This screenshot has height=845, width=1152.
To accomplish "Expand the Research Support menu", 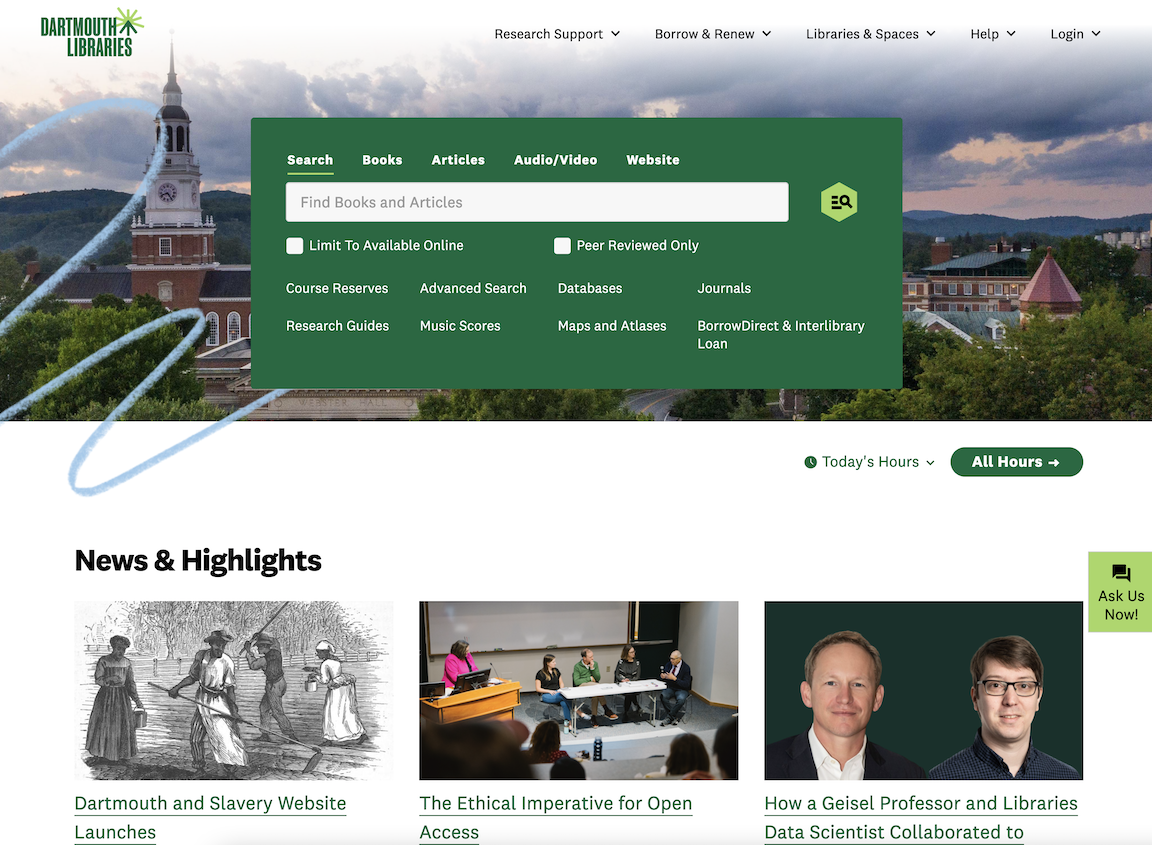I will 557,34.
